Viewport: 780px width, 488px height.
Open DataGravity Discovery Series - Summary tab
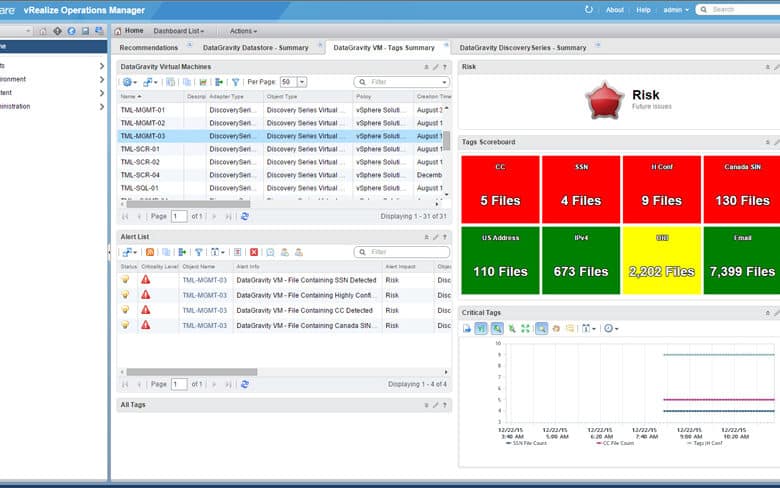[x=523, y=48]
